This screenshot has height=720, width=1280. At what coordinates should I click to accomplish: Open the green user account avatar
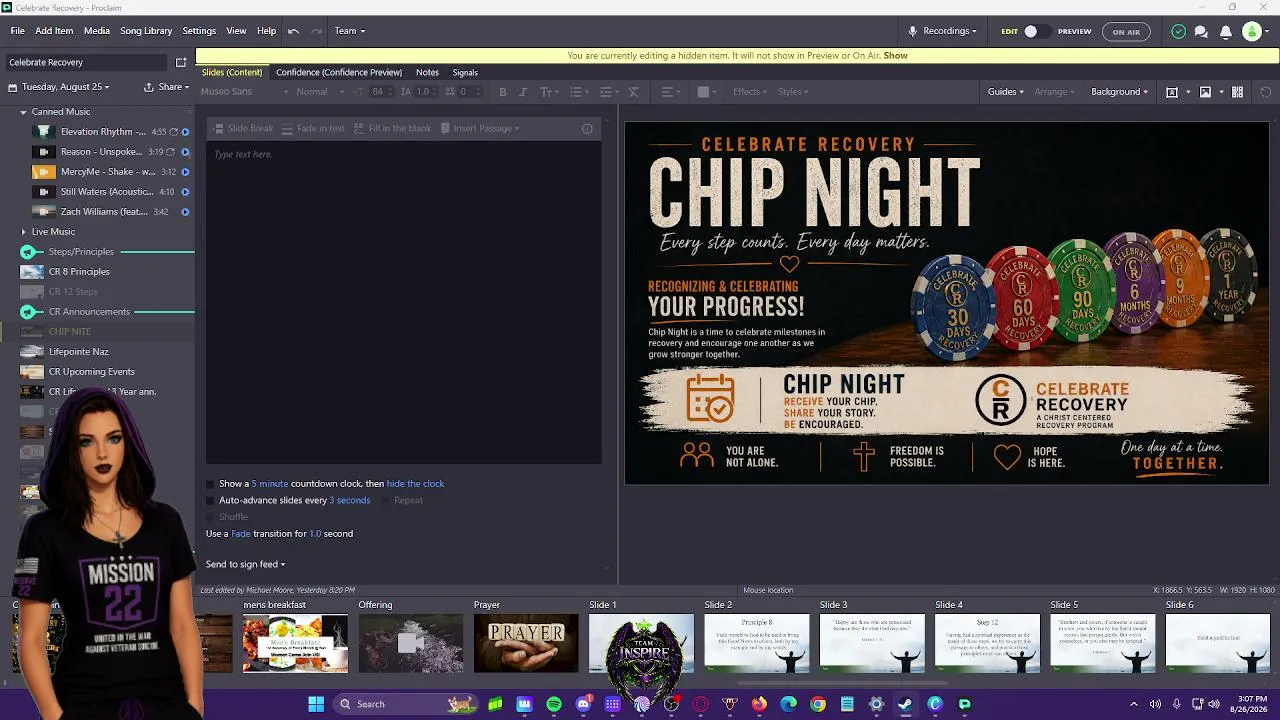(x=1251, y=32)
